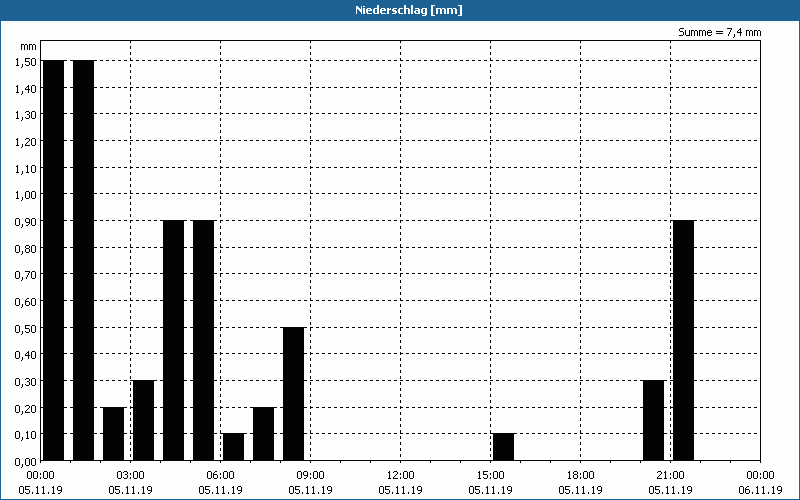Click the 0,90 mm bar just before 06:00
Screen dimensions: 800x500
[204, 340]
